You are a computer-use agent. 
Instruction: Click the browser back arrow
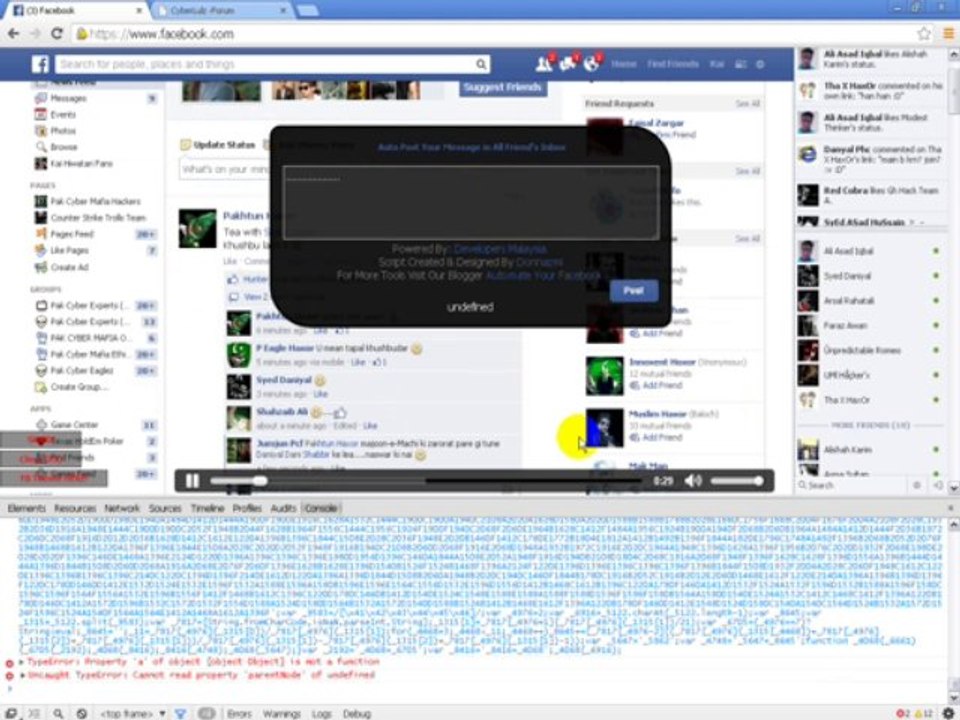[x=13, y=34]
